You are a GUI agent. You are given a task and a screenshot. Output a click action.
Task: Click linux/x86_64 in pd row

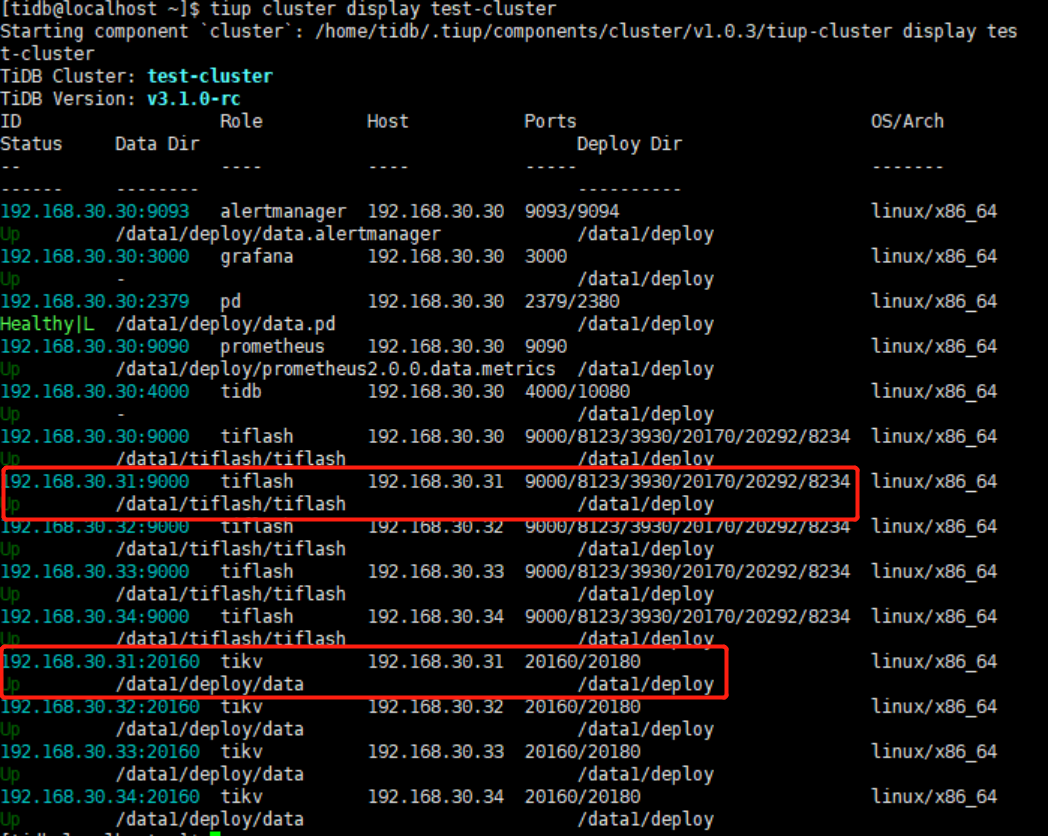[934, 301]
